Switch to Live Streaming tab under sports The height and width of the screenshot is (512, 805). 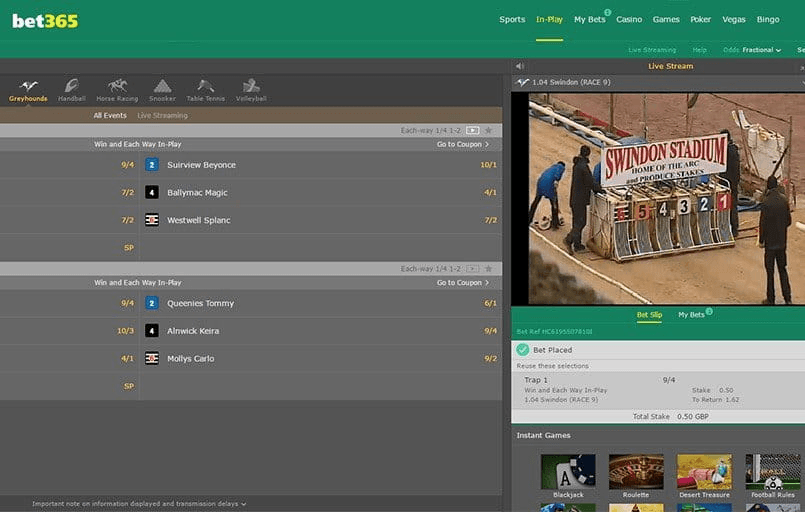pos(162,116)
